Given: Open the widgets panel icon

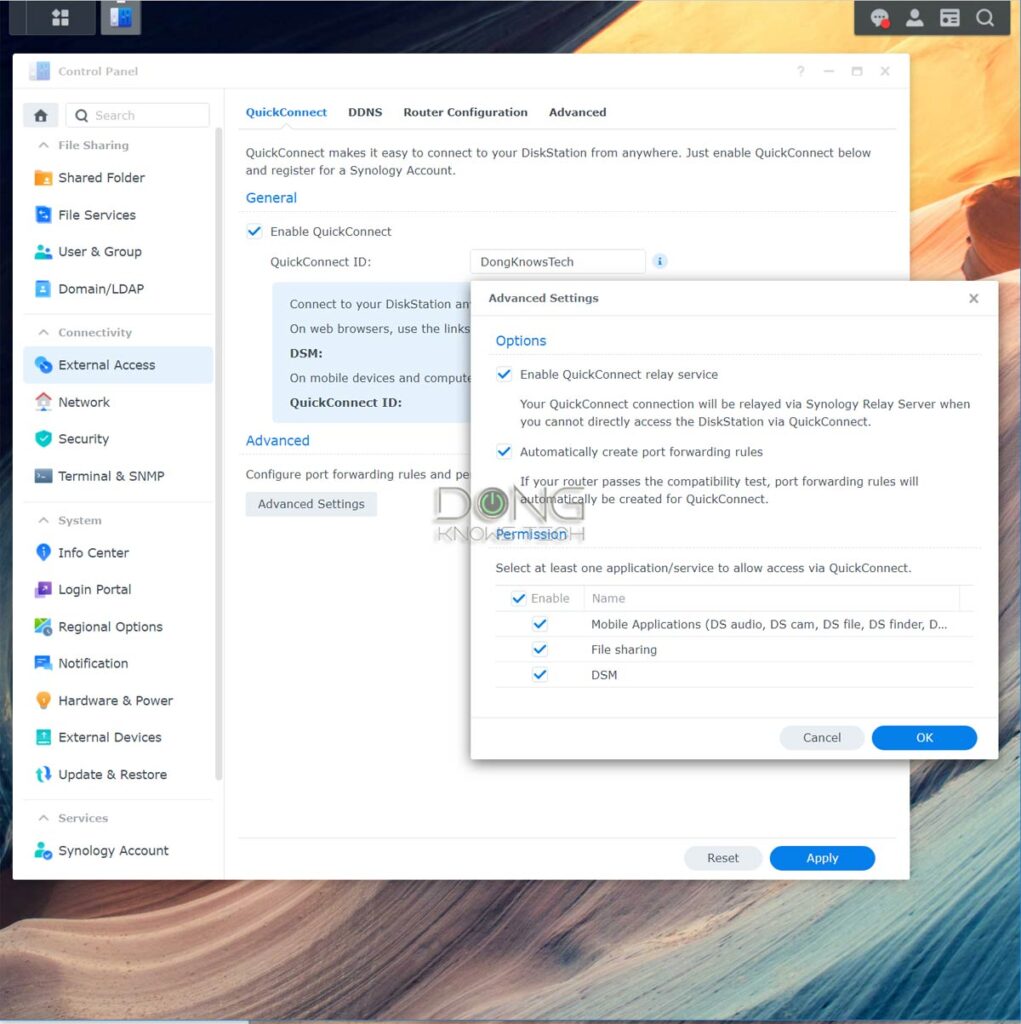Looking at the screenshot, I should [x=950, y=18].
